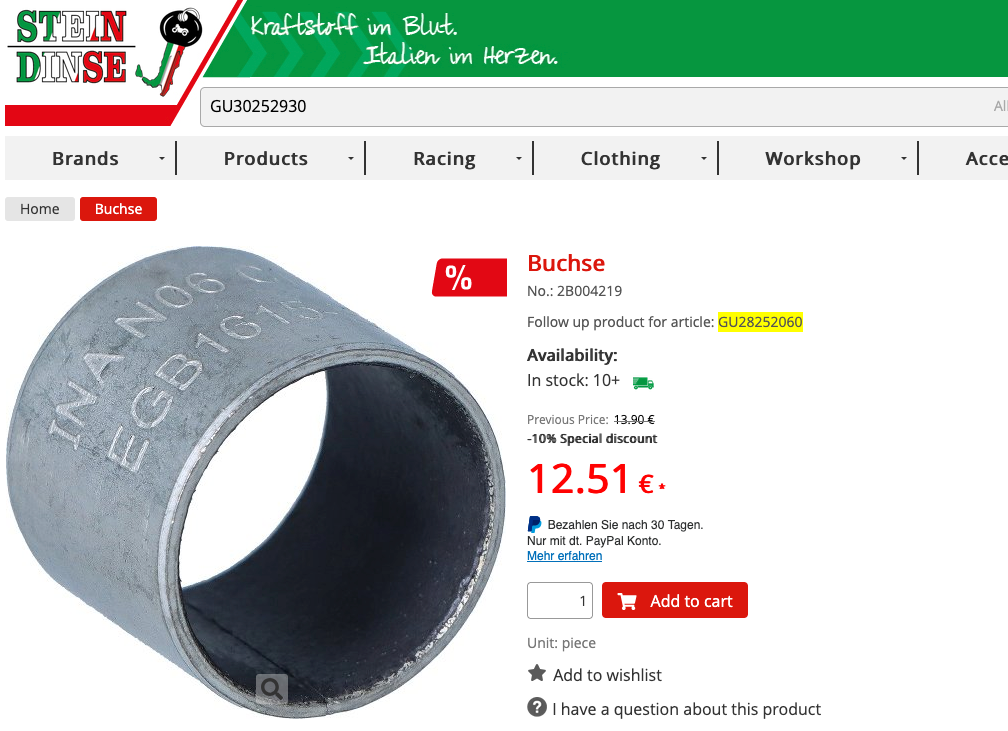Click the quantity input field
Image resolution: width=1008 pixels, height=731 pixels.
pyautogui.click(x=560, y=600)
